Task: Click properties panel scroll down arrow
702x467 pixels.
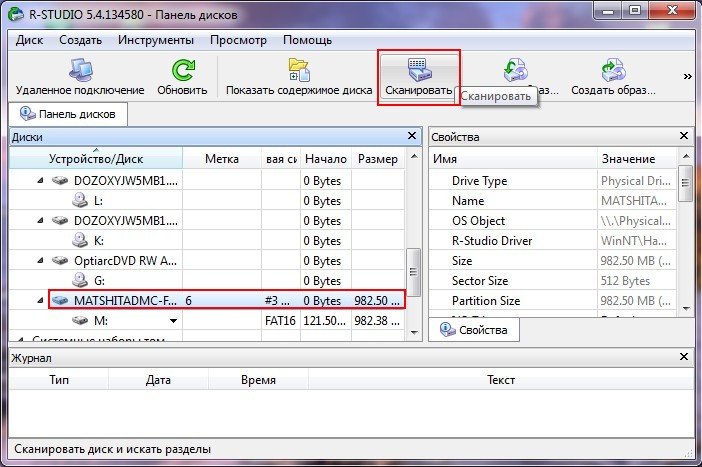Action: (x=685, y=308)
